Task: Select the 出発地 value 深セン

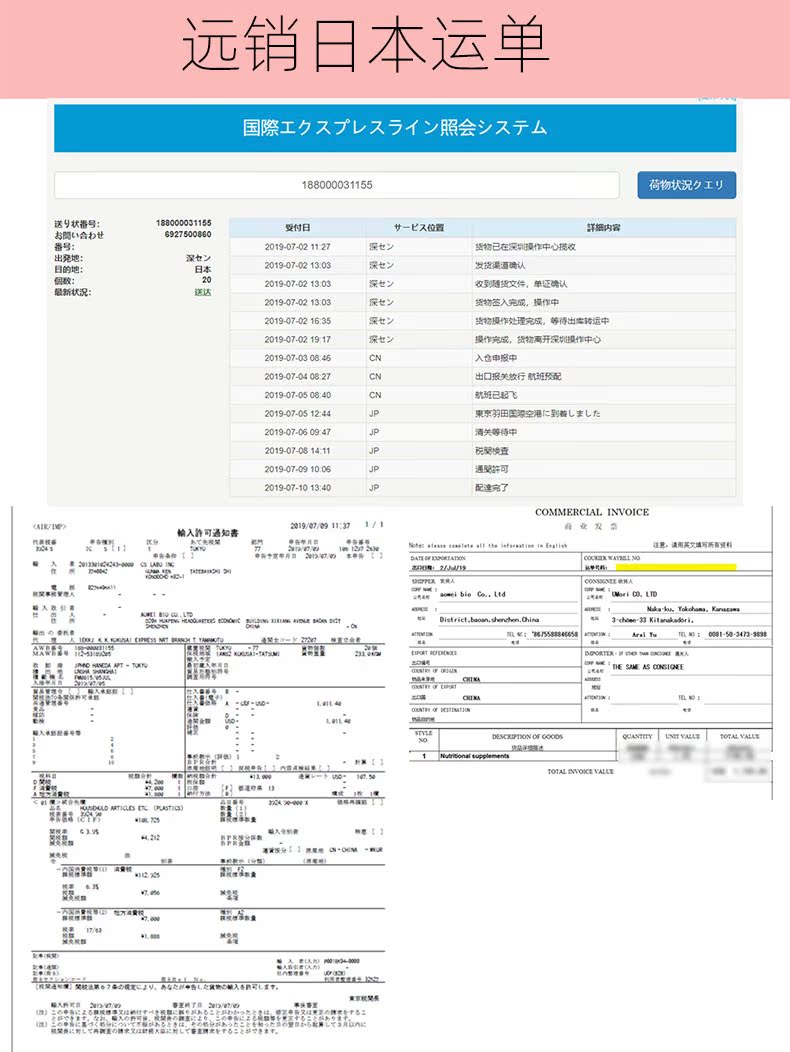Action: [x=199, y=258]
